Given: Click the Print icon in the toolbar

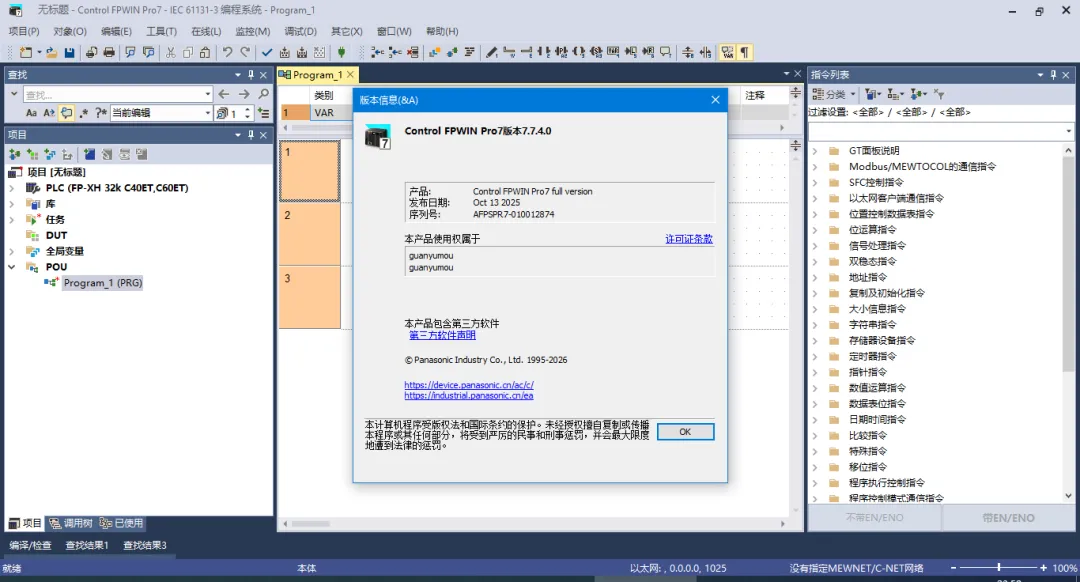Looking at the screenshot, I should click(109, 52).
